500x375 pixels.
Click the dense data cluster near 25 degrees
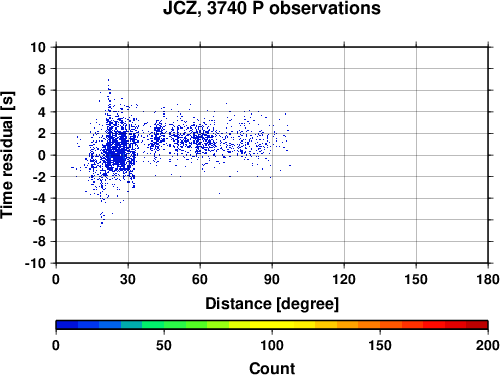118,147
